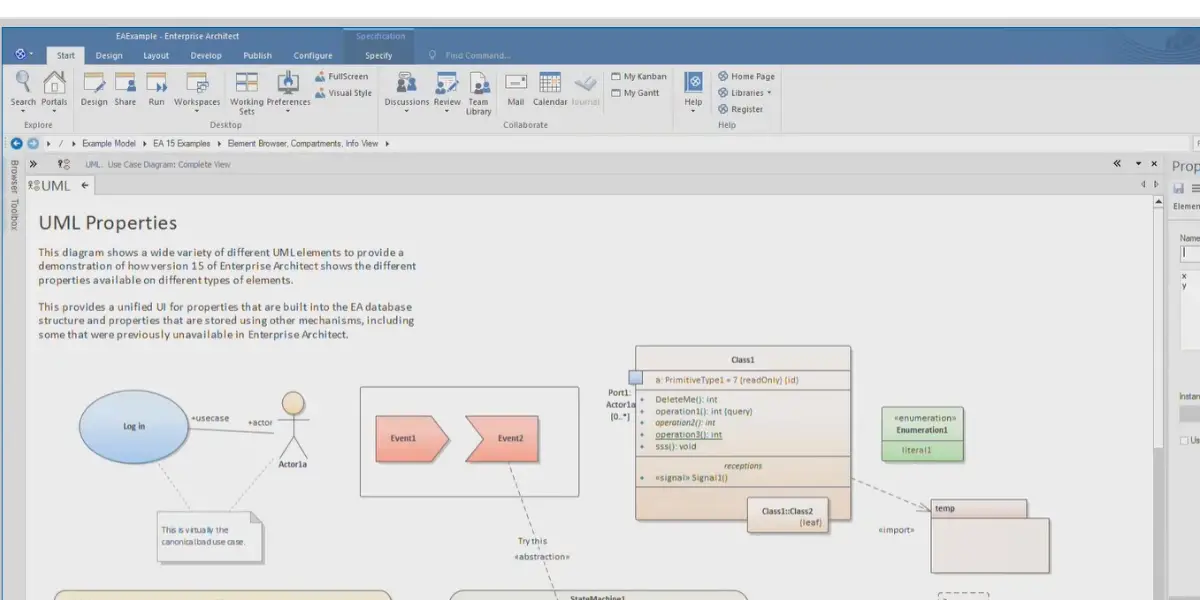This screenshot has width=1200, height=600.
Task: Expand the Workspaces dropdown arrow
Action: point(197,111)
